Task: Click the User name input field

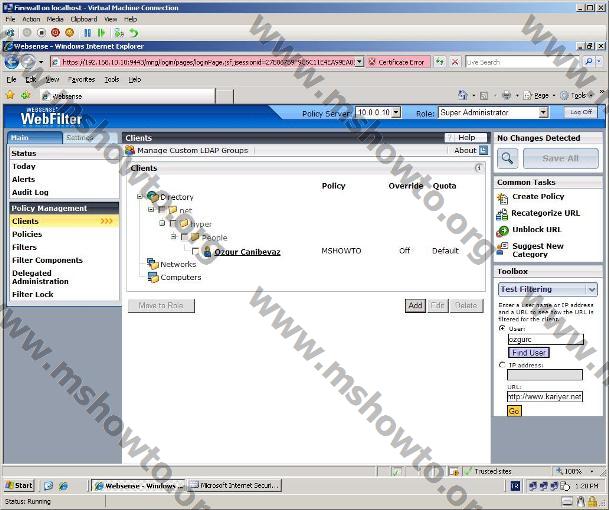Action: coord(545,339)
